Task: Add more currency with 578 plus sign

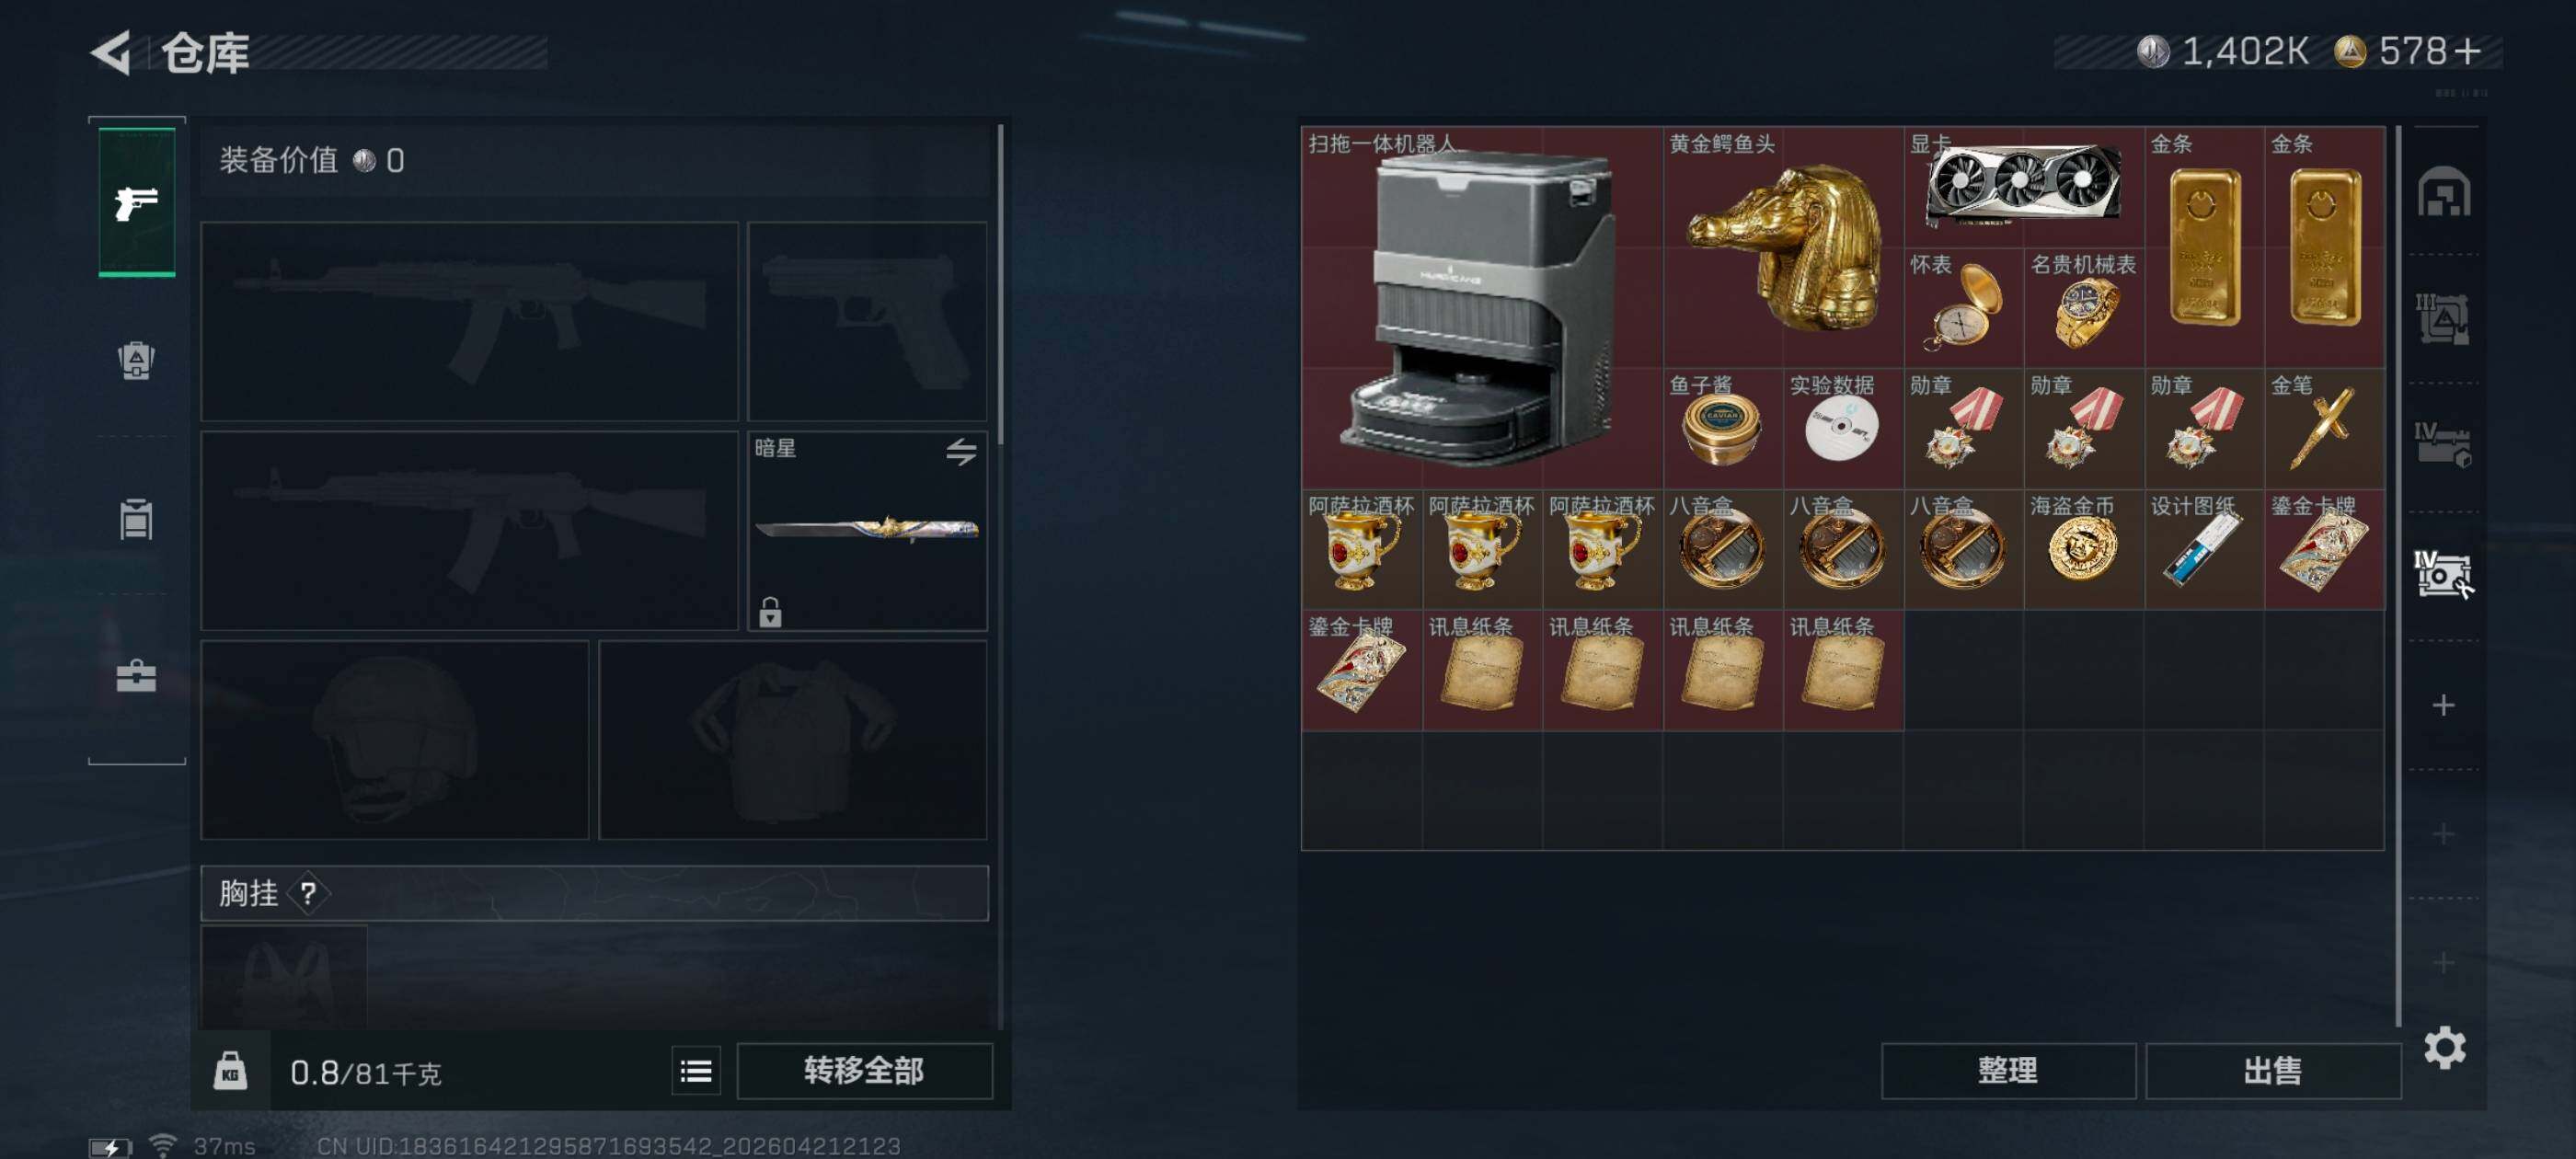Action: [2467, 51]
